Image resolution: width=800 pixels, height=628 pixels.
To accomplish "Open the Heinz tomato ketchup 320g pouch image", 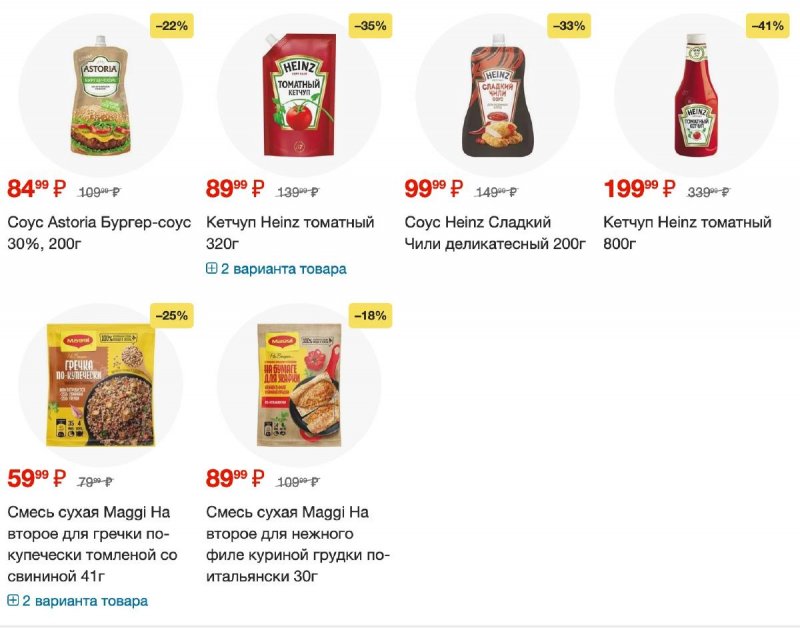I will (299, 94).
